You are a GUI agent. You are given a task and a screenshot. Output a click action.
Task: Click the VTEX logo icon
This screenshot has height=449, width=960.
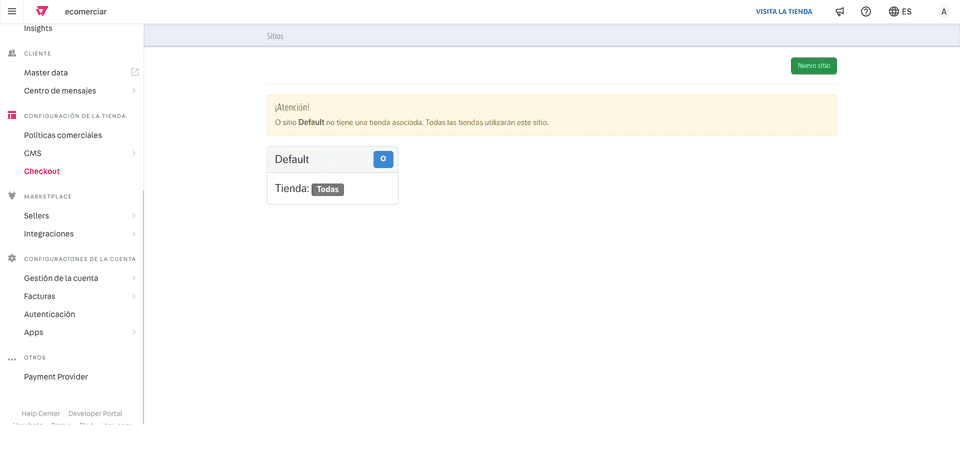[42, 11]
